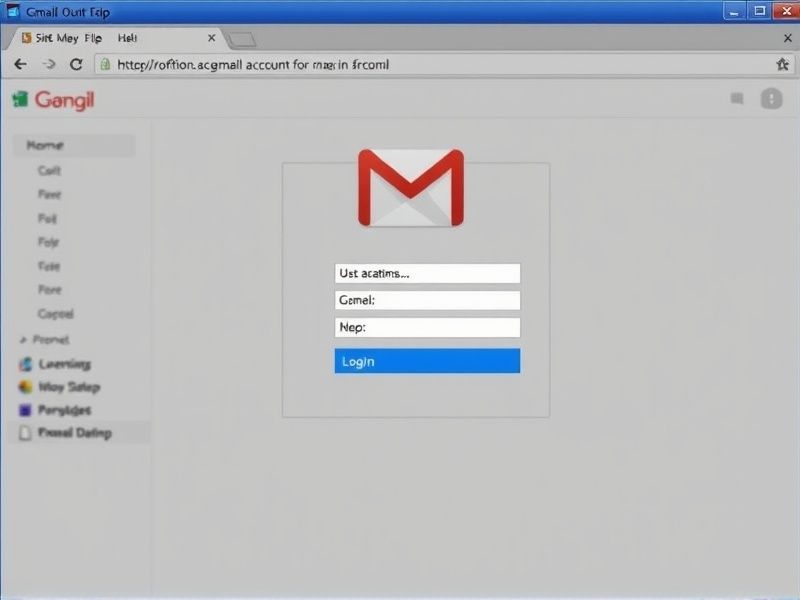Click the browser forward arrow

coord(49,64)
